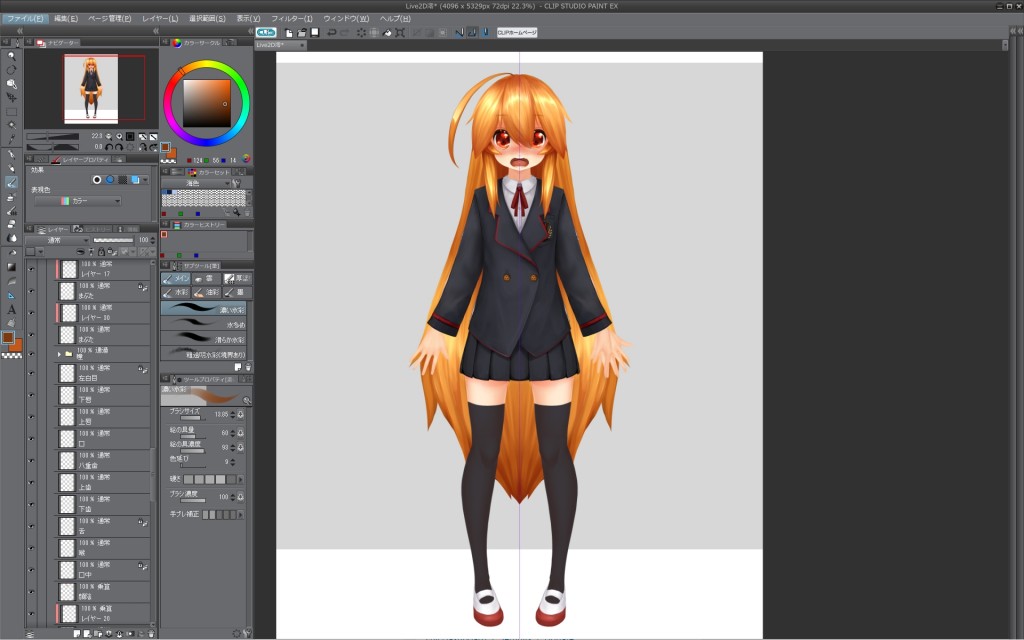Select the Eyedropper tool

[11, 138]
